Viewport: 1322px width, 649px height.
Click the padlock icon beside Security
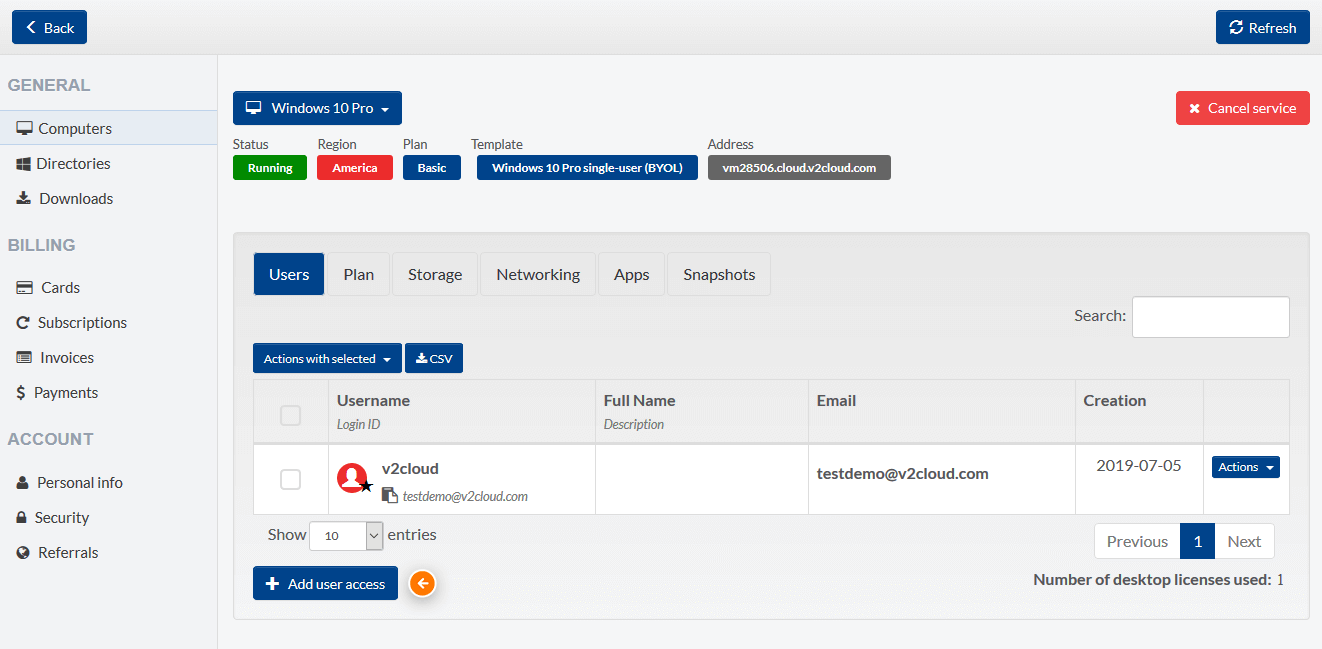pos(22,517)
